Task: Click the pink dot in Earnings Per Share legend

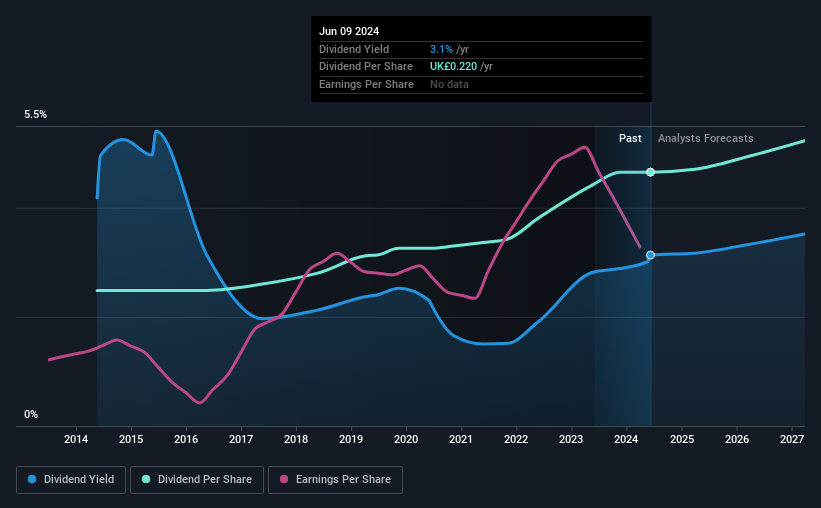Action: (284, 479)
